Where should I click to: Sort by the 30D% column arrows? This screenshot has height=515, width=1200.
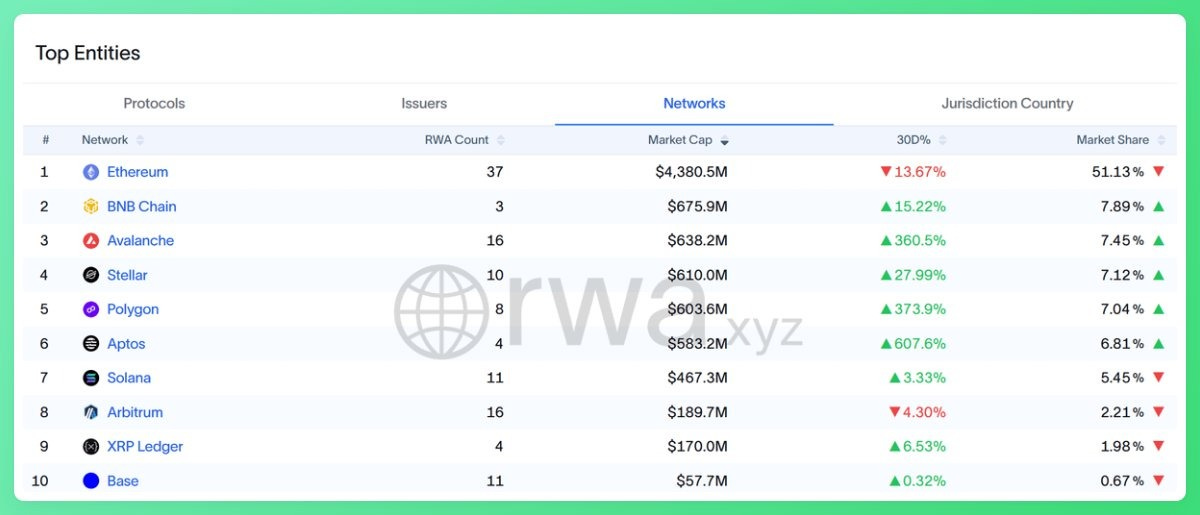coord(943,140)
